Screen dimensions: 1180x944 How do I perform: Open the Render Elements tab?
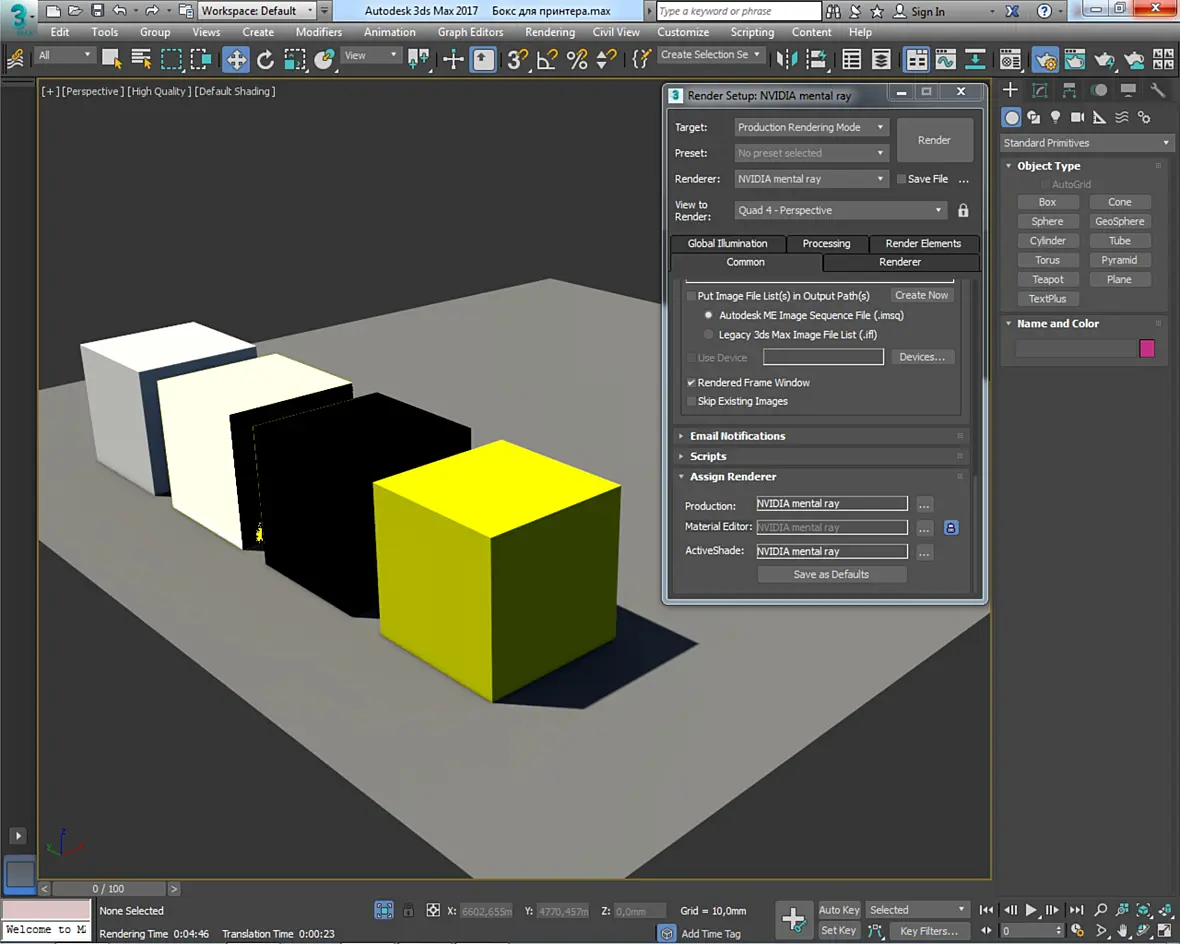(x=923, y=243)
